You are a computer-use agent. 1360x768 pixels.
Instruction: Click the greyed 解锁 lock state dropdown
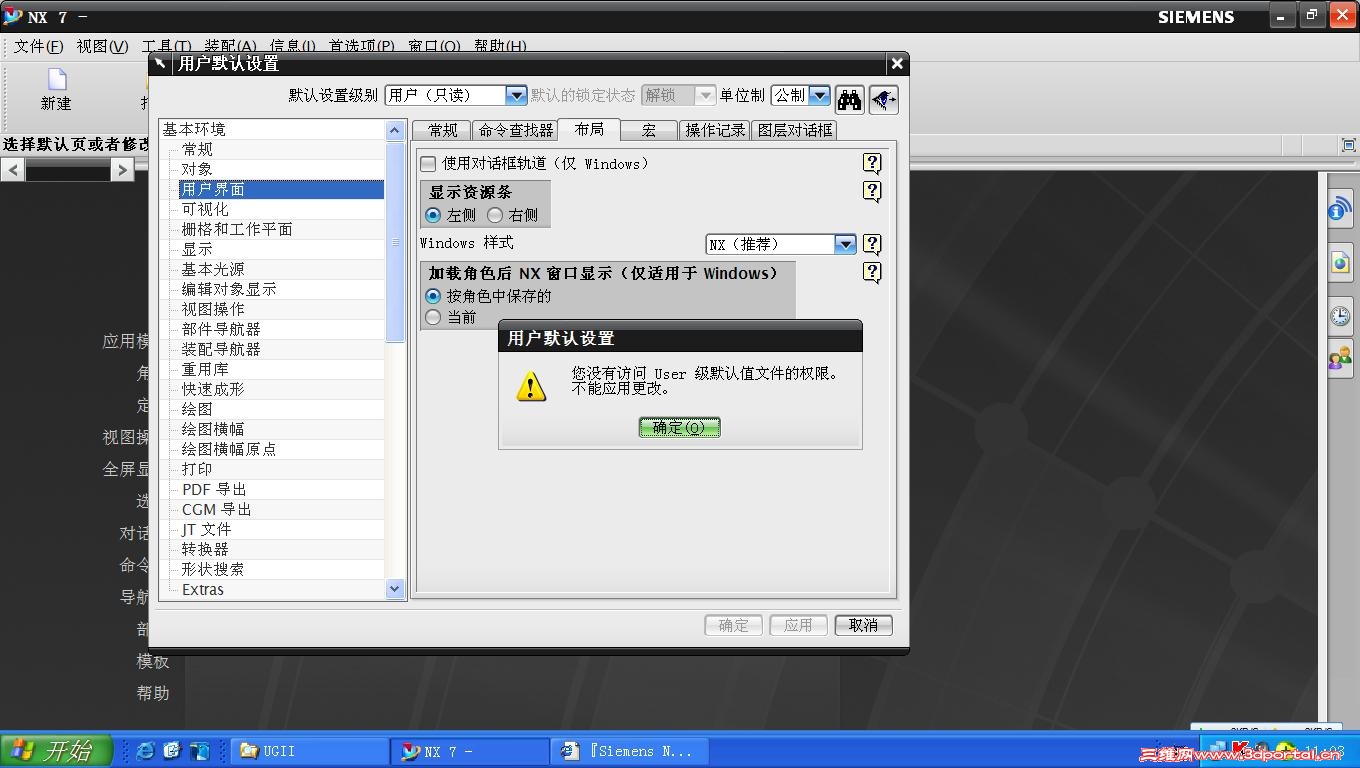tap(678, 95)
